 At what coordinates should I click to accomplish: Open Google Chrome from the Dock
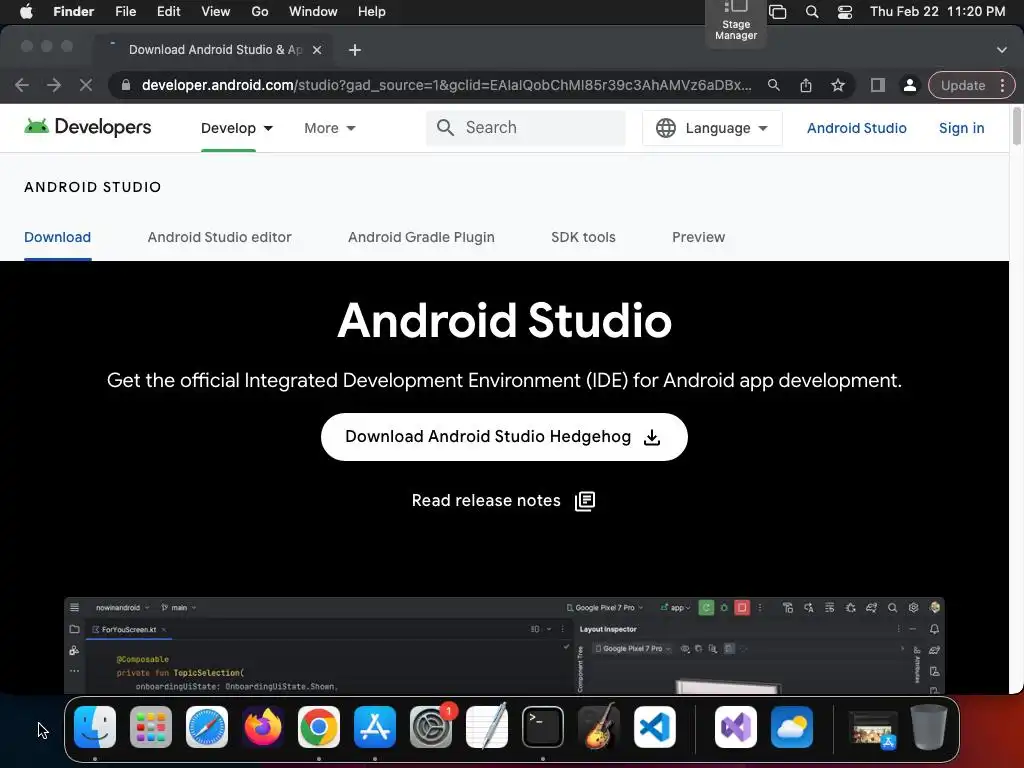(319, 727)
